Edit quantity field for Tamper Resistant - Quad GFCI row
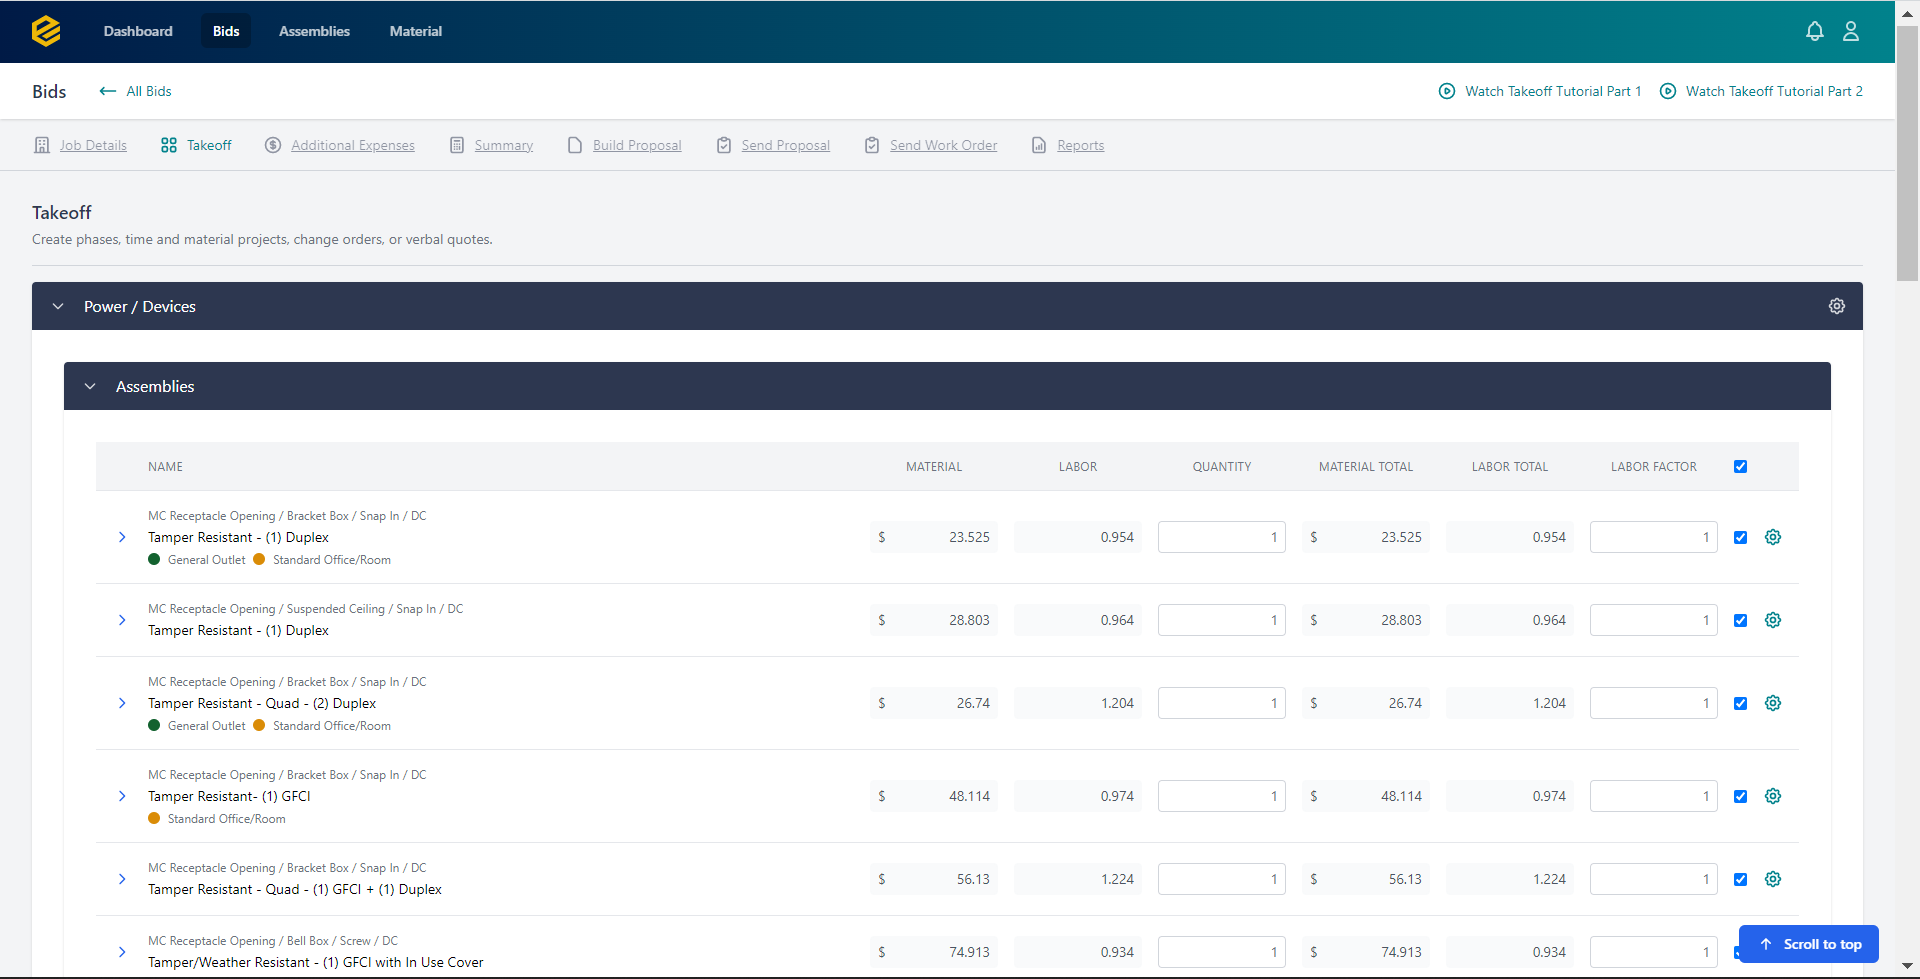Viewport: 1920px width, 979px height. (1221, 879)
